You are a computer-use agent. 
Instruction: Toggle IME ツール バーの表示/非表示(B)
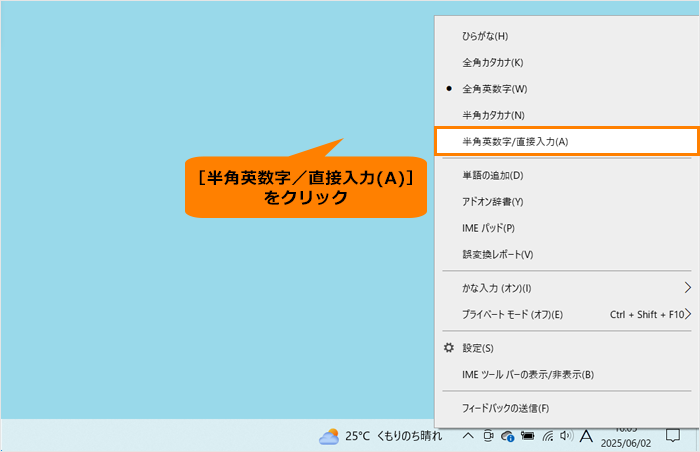tap(566, 374)
